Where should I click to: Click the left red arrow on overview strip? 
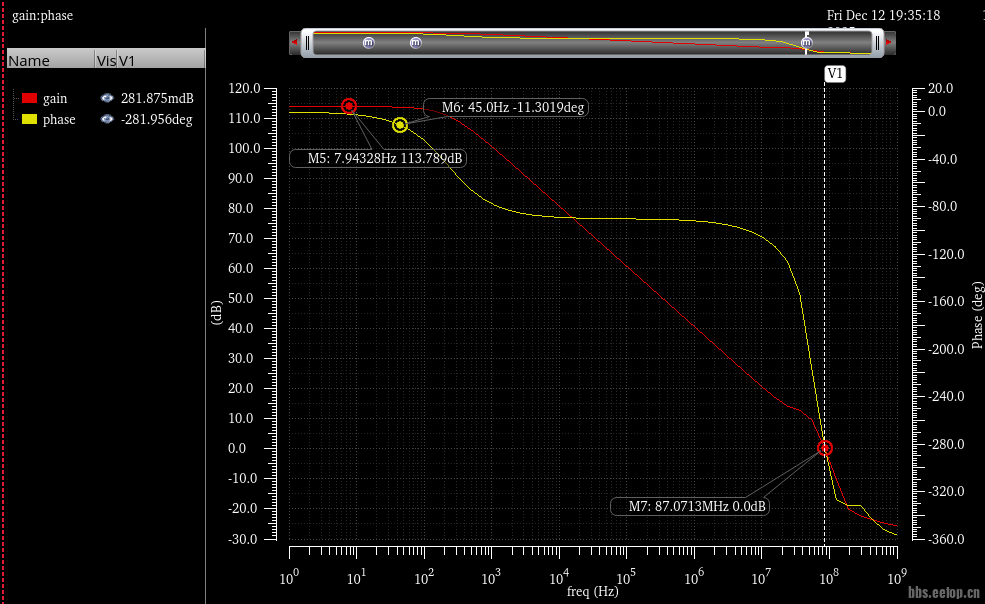(295, 43)
